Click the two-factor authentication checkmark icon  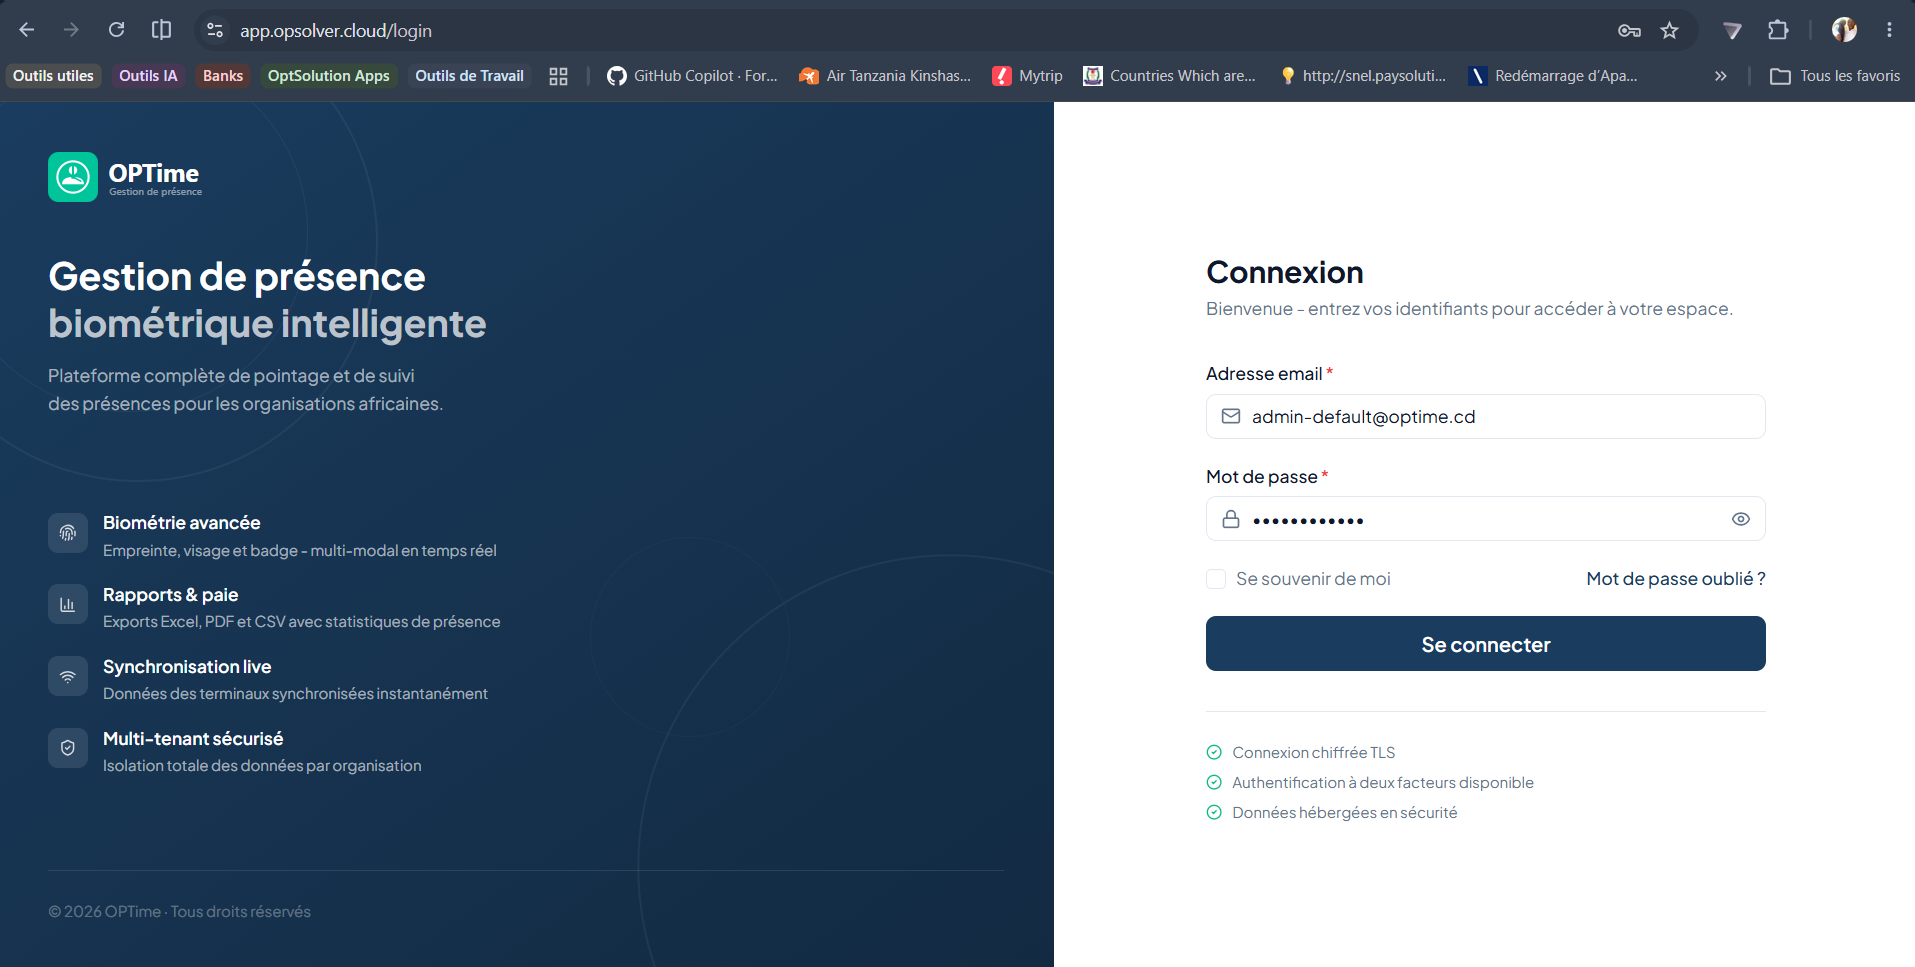click(1214, 782)
